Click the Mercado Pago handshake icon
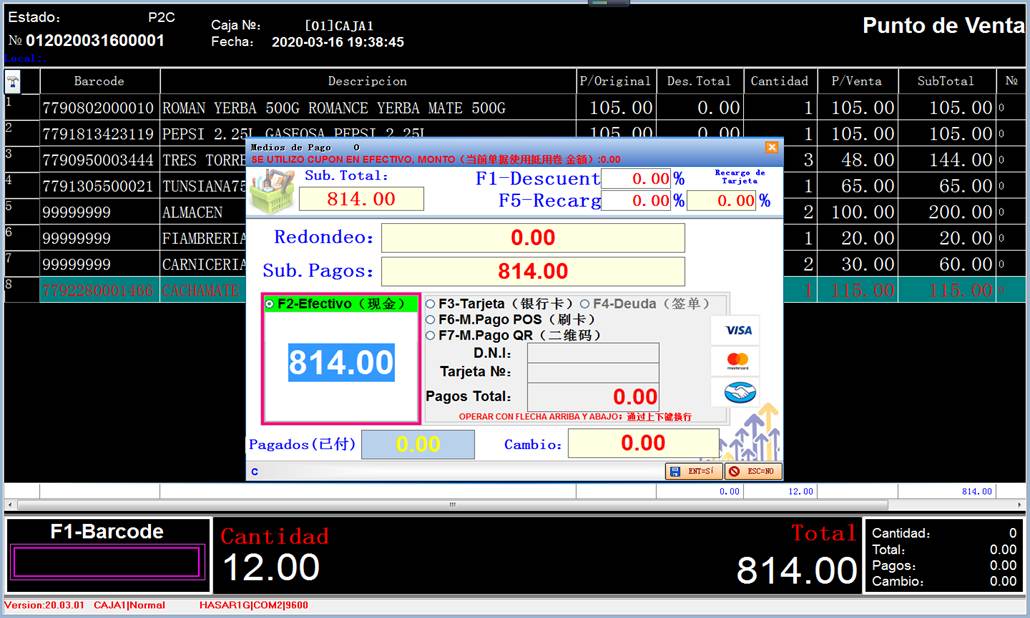The height and width of the screenshot is (618, 1030). point(739,392)
